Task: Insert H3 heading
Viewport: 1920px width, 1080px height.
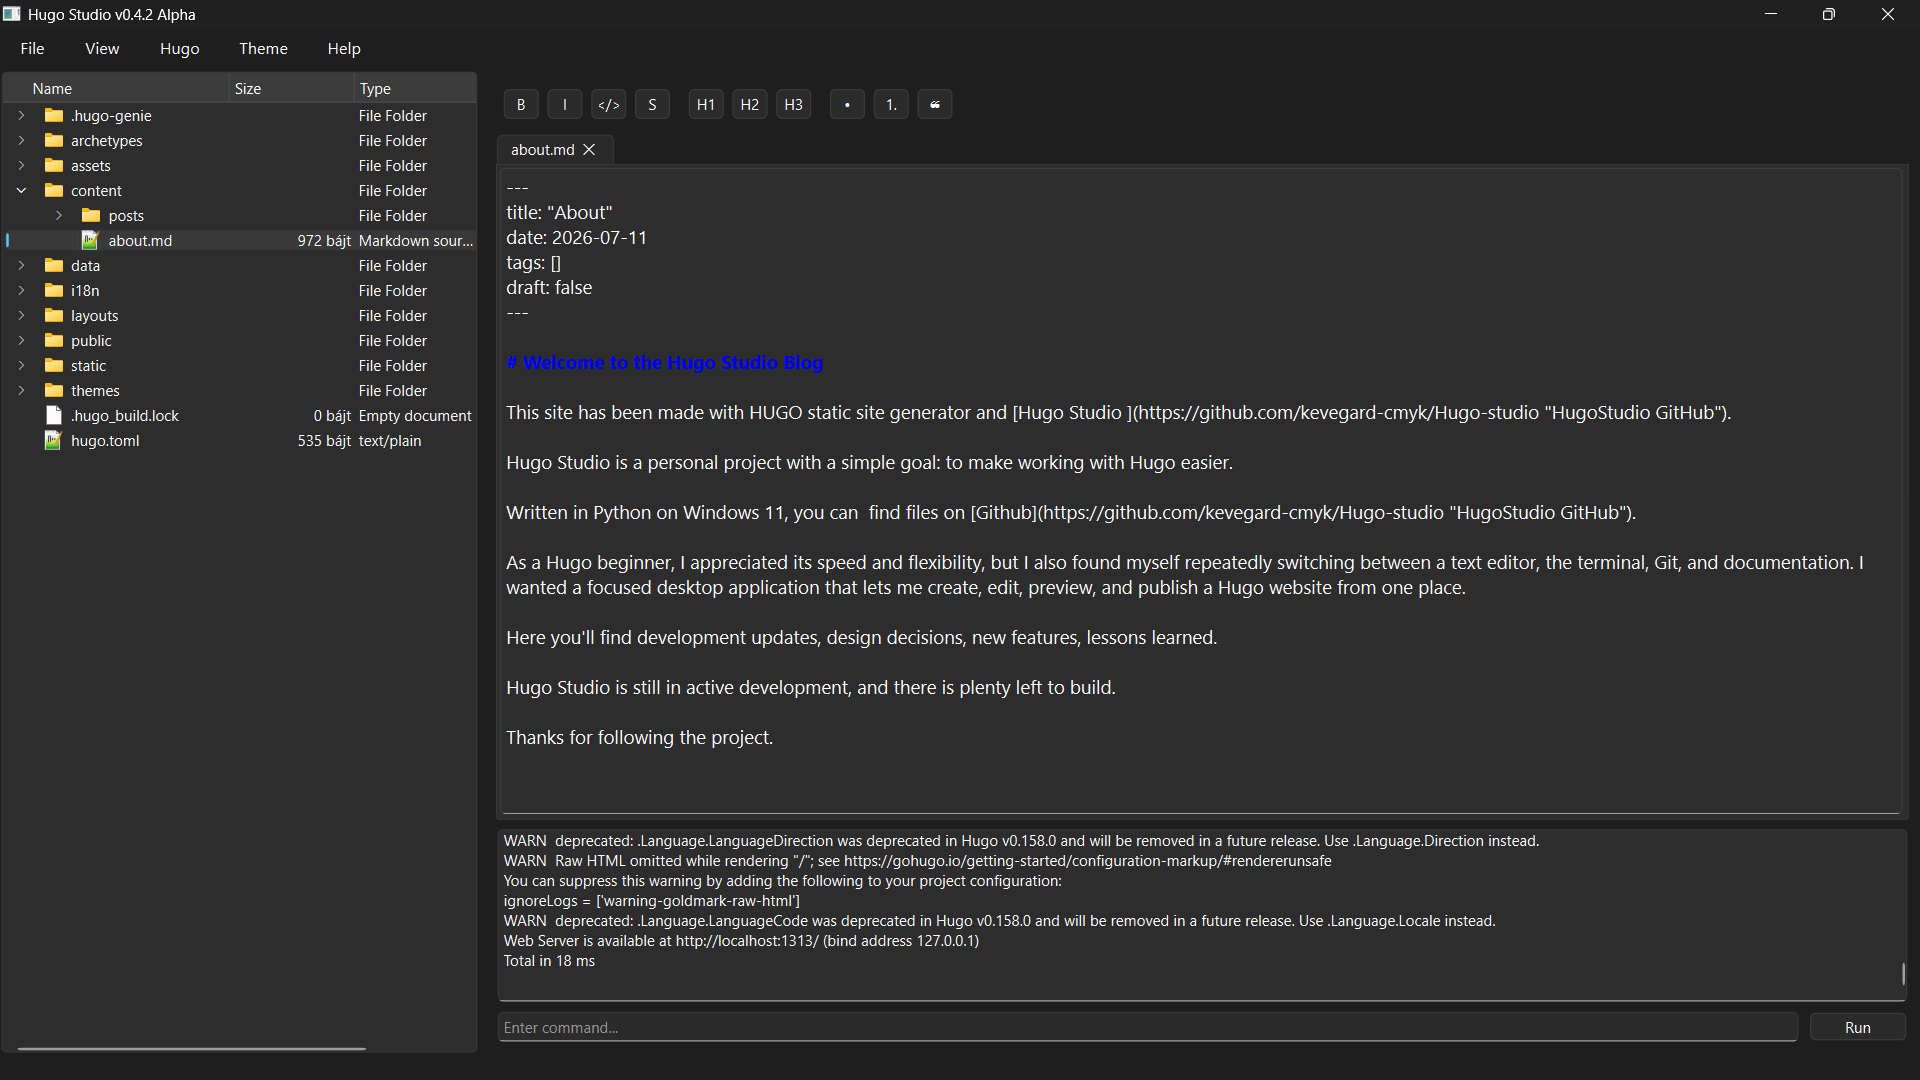Action: pyautogui.click(x=794, y=104)
